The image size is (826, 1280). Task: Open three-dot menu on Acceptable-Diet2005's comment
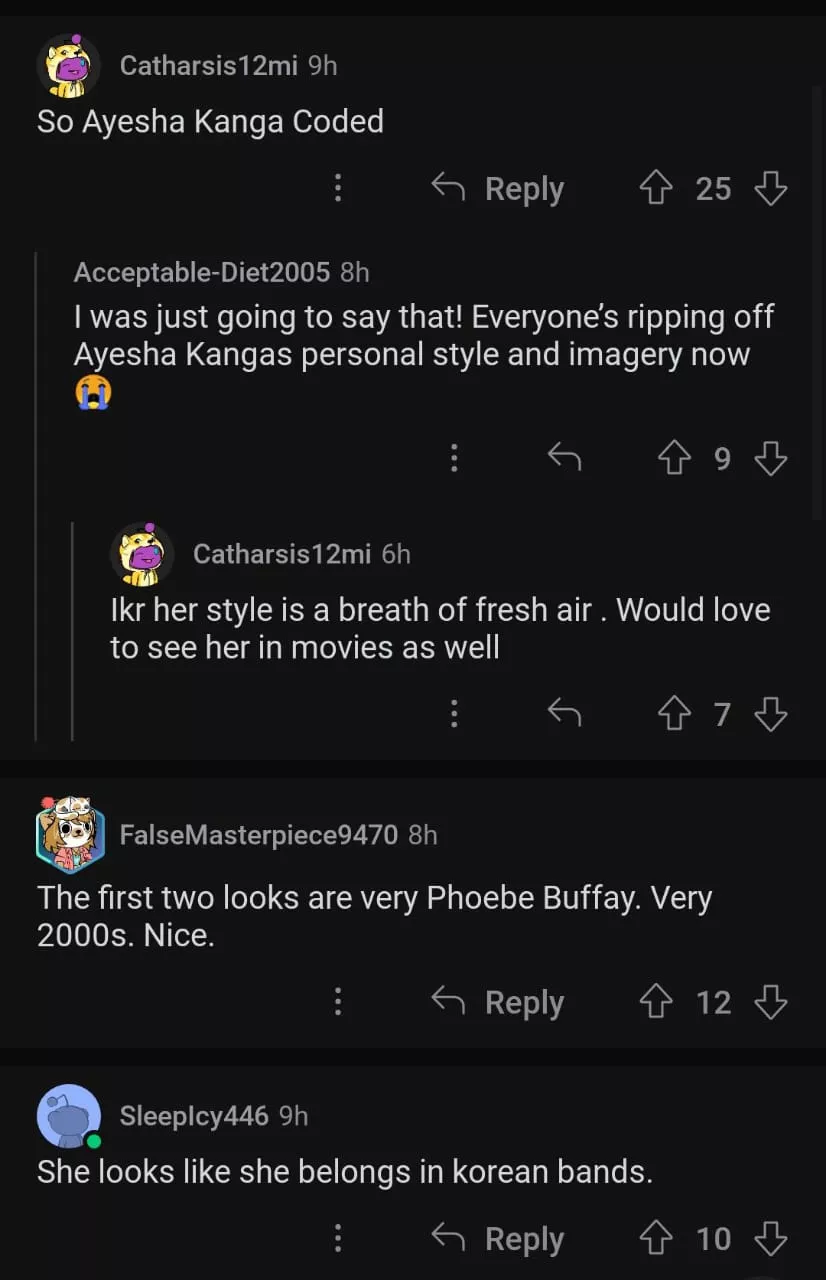point(454,458)
